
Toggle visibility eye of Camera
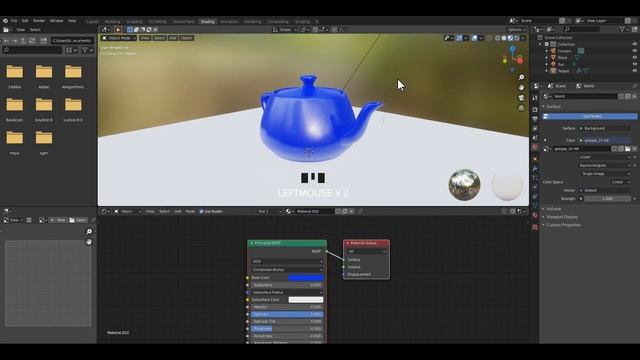[x=634, y=51]
